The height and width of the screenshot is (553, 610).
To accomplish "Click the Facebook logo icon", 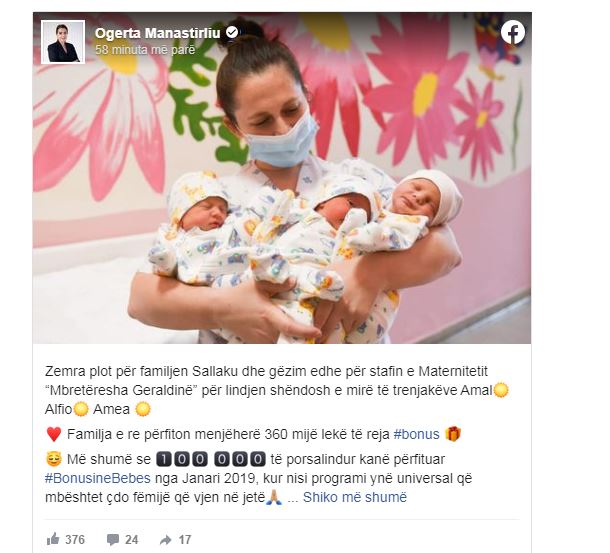I will click(512, 32).
